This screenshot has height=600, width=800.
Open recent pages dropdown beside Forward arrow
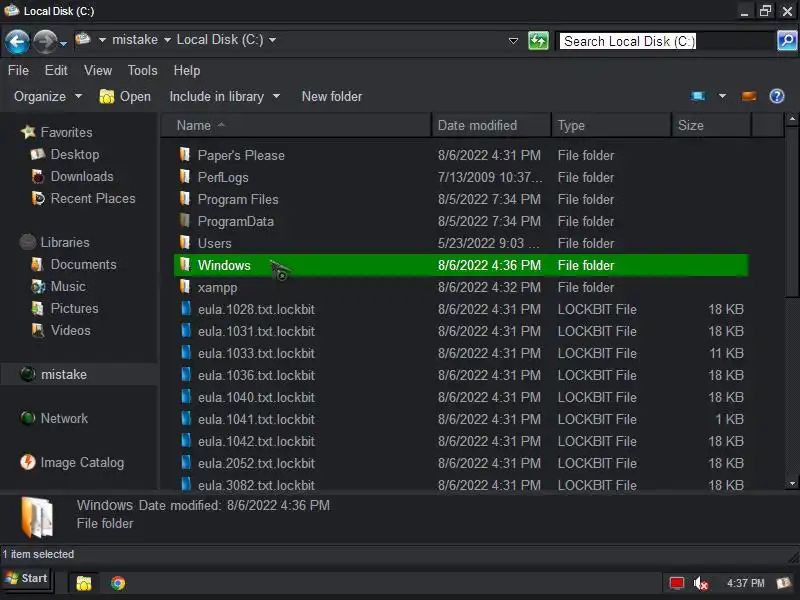(x=63, y=44)
